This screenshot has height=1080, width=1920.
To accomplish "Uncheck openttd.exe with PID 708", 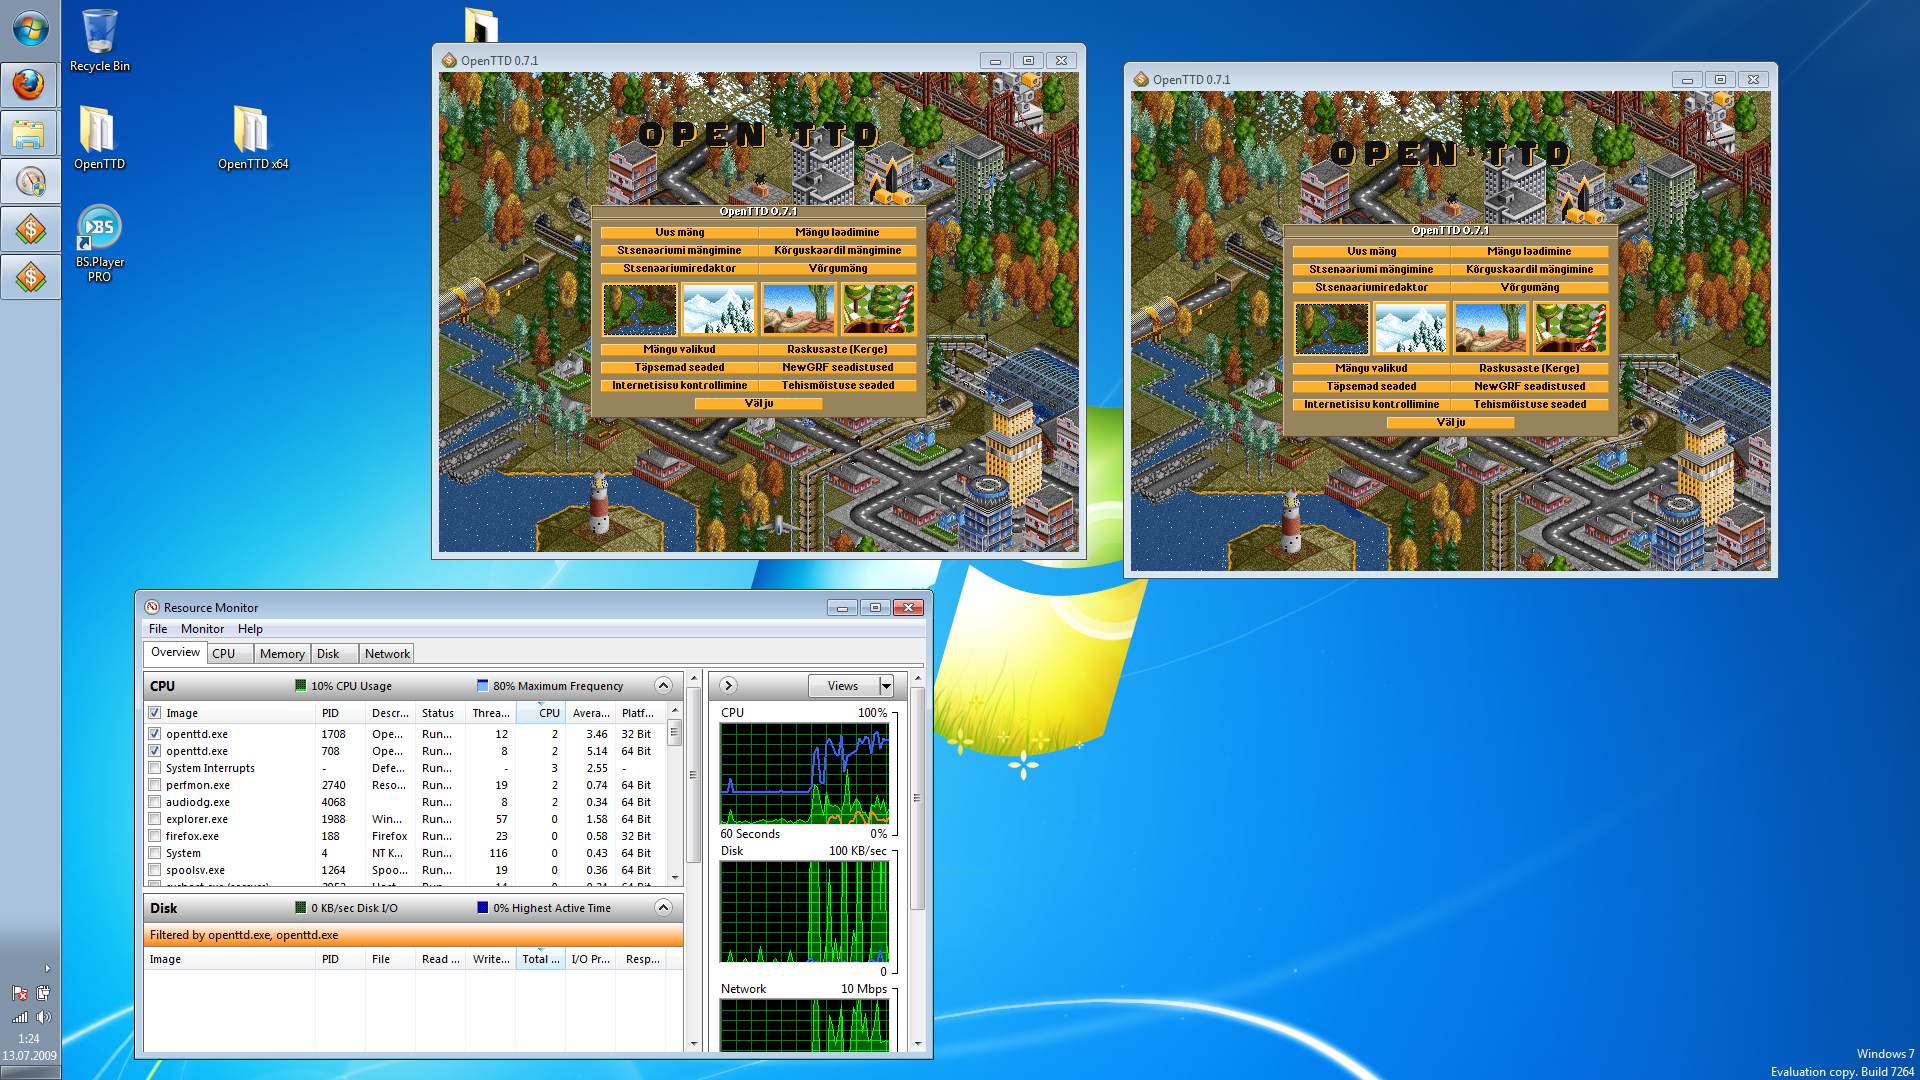I will point(155,751).
